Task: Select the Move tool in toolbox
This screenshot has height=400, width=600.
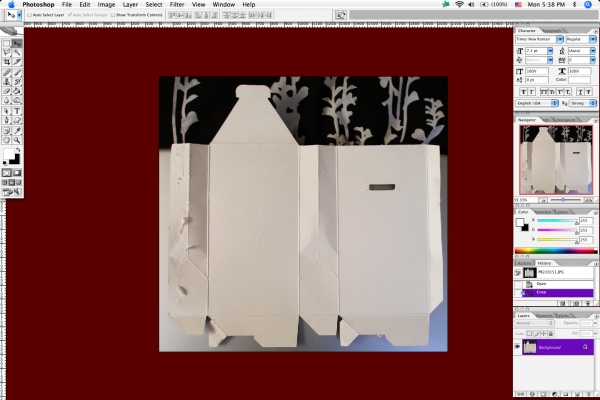Action: click(17, 44)
